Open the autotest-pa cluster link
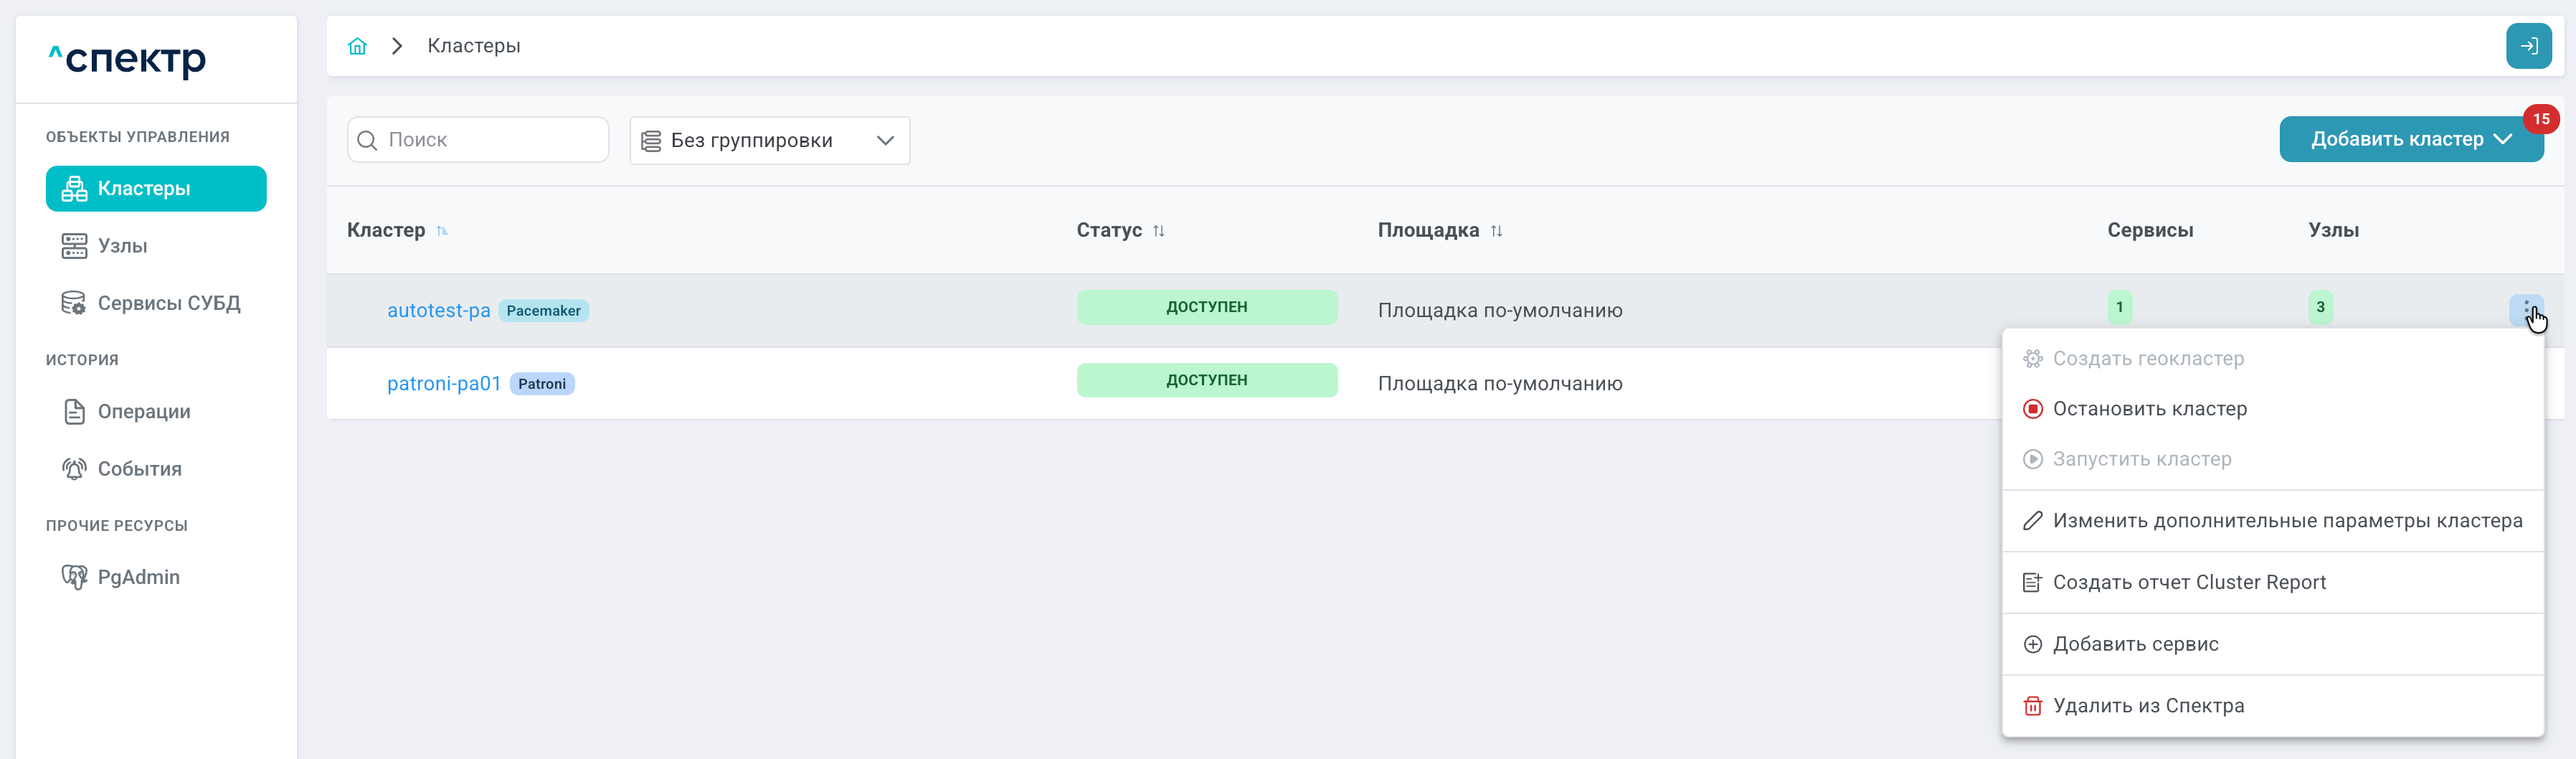Image resolution: width=2576 pixels, height=759 pixels. pyautogui.click(x=438, y=311)
